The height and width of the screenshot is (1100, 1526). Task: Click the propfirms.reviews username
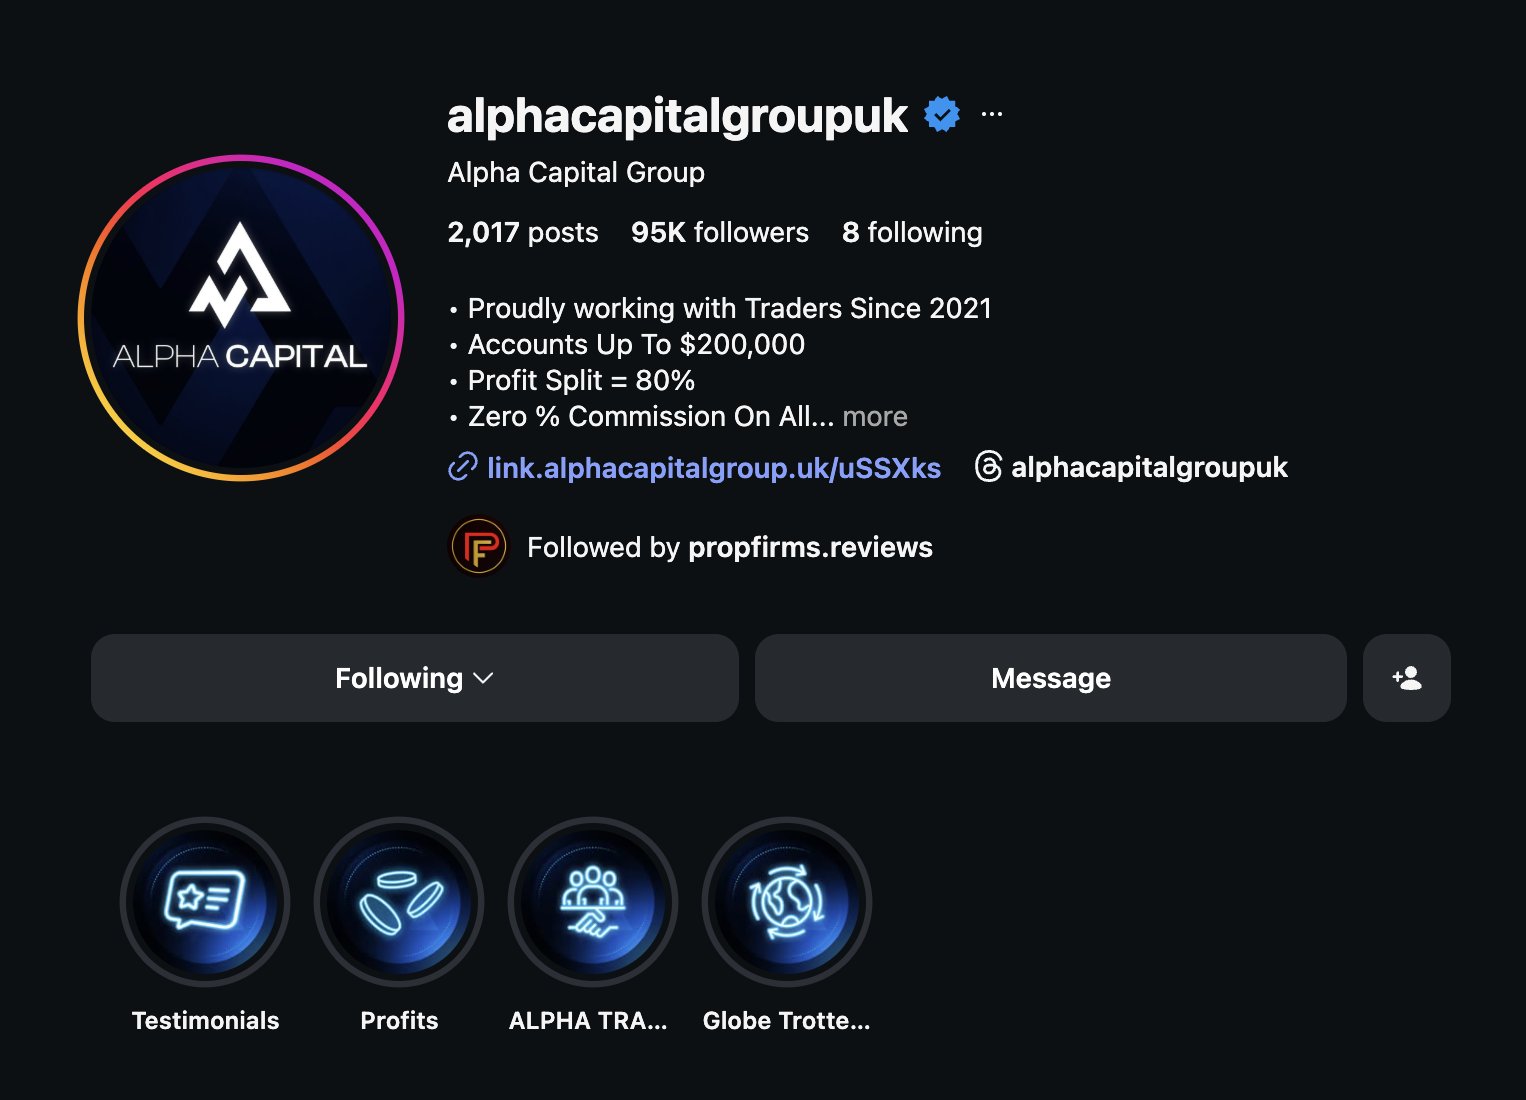click(x=810, y=547)
